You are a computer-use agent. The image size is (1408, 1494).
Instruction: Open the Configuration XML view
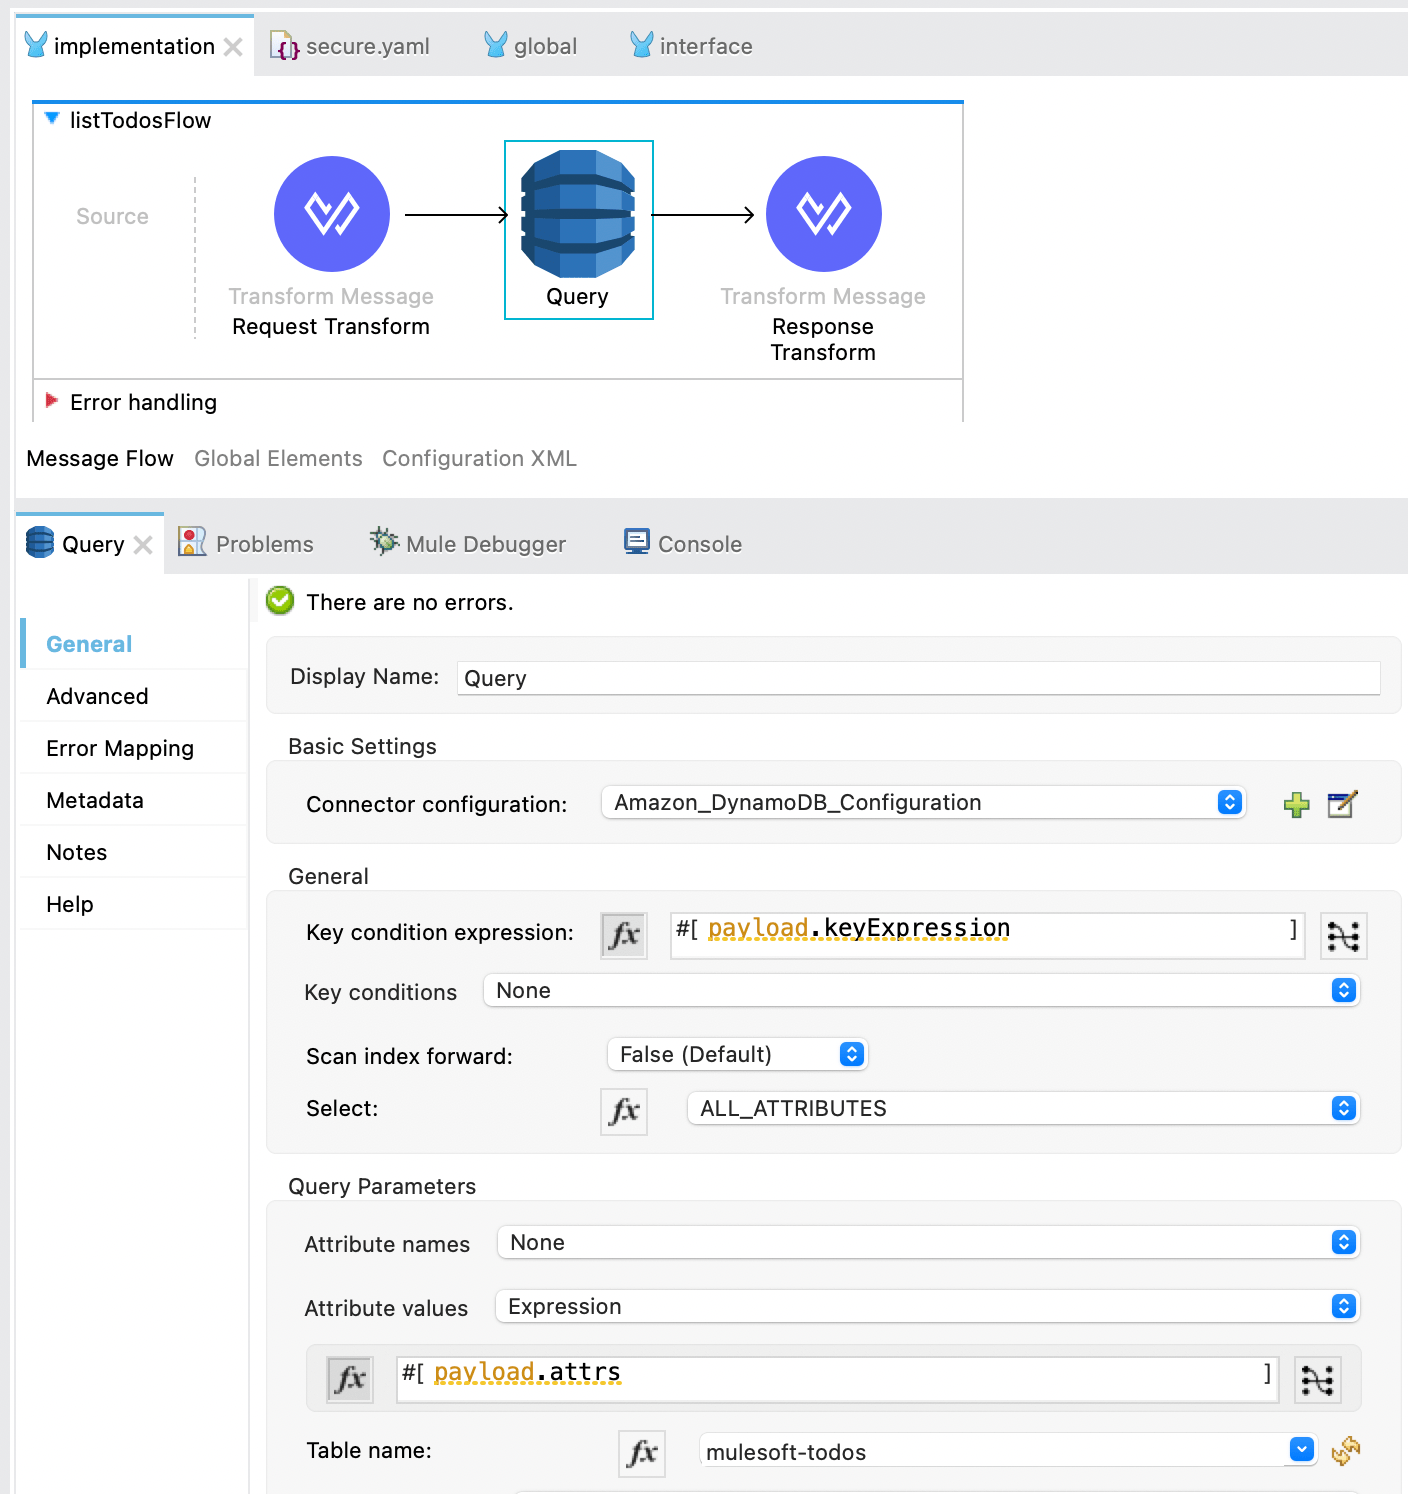479,458
